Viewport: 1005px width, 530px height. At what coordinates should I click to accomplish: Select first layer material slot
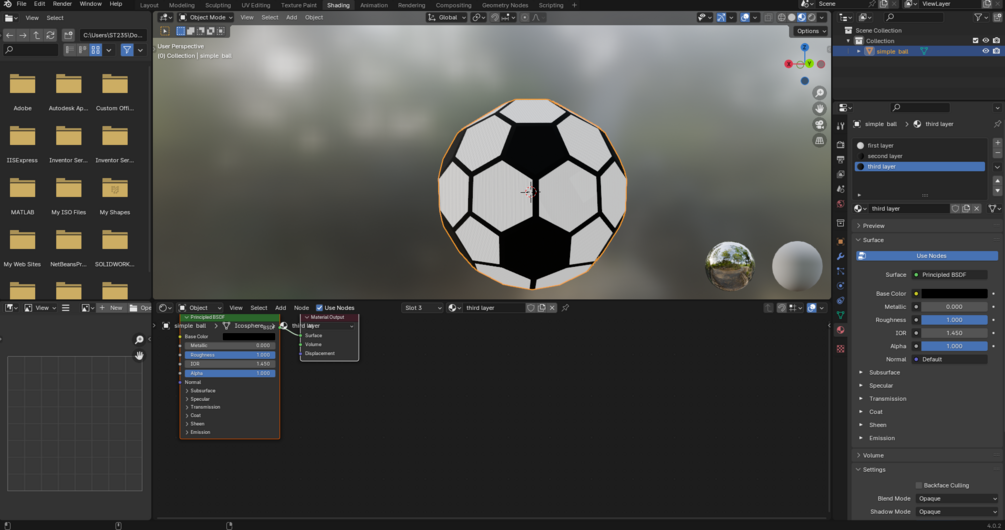(x=920, y=145)
